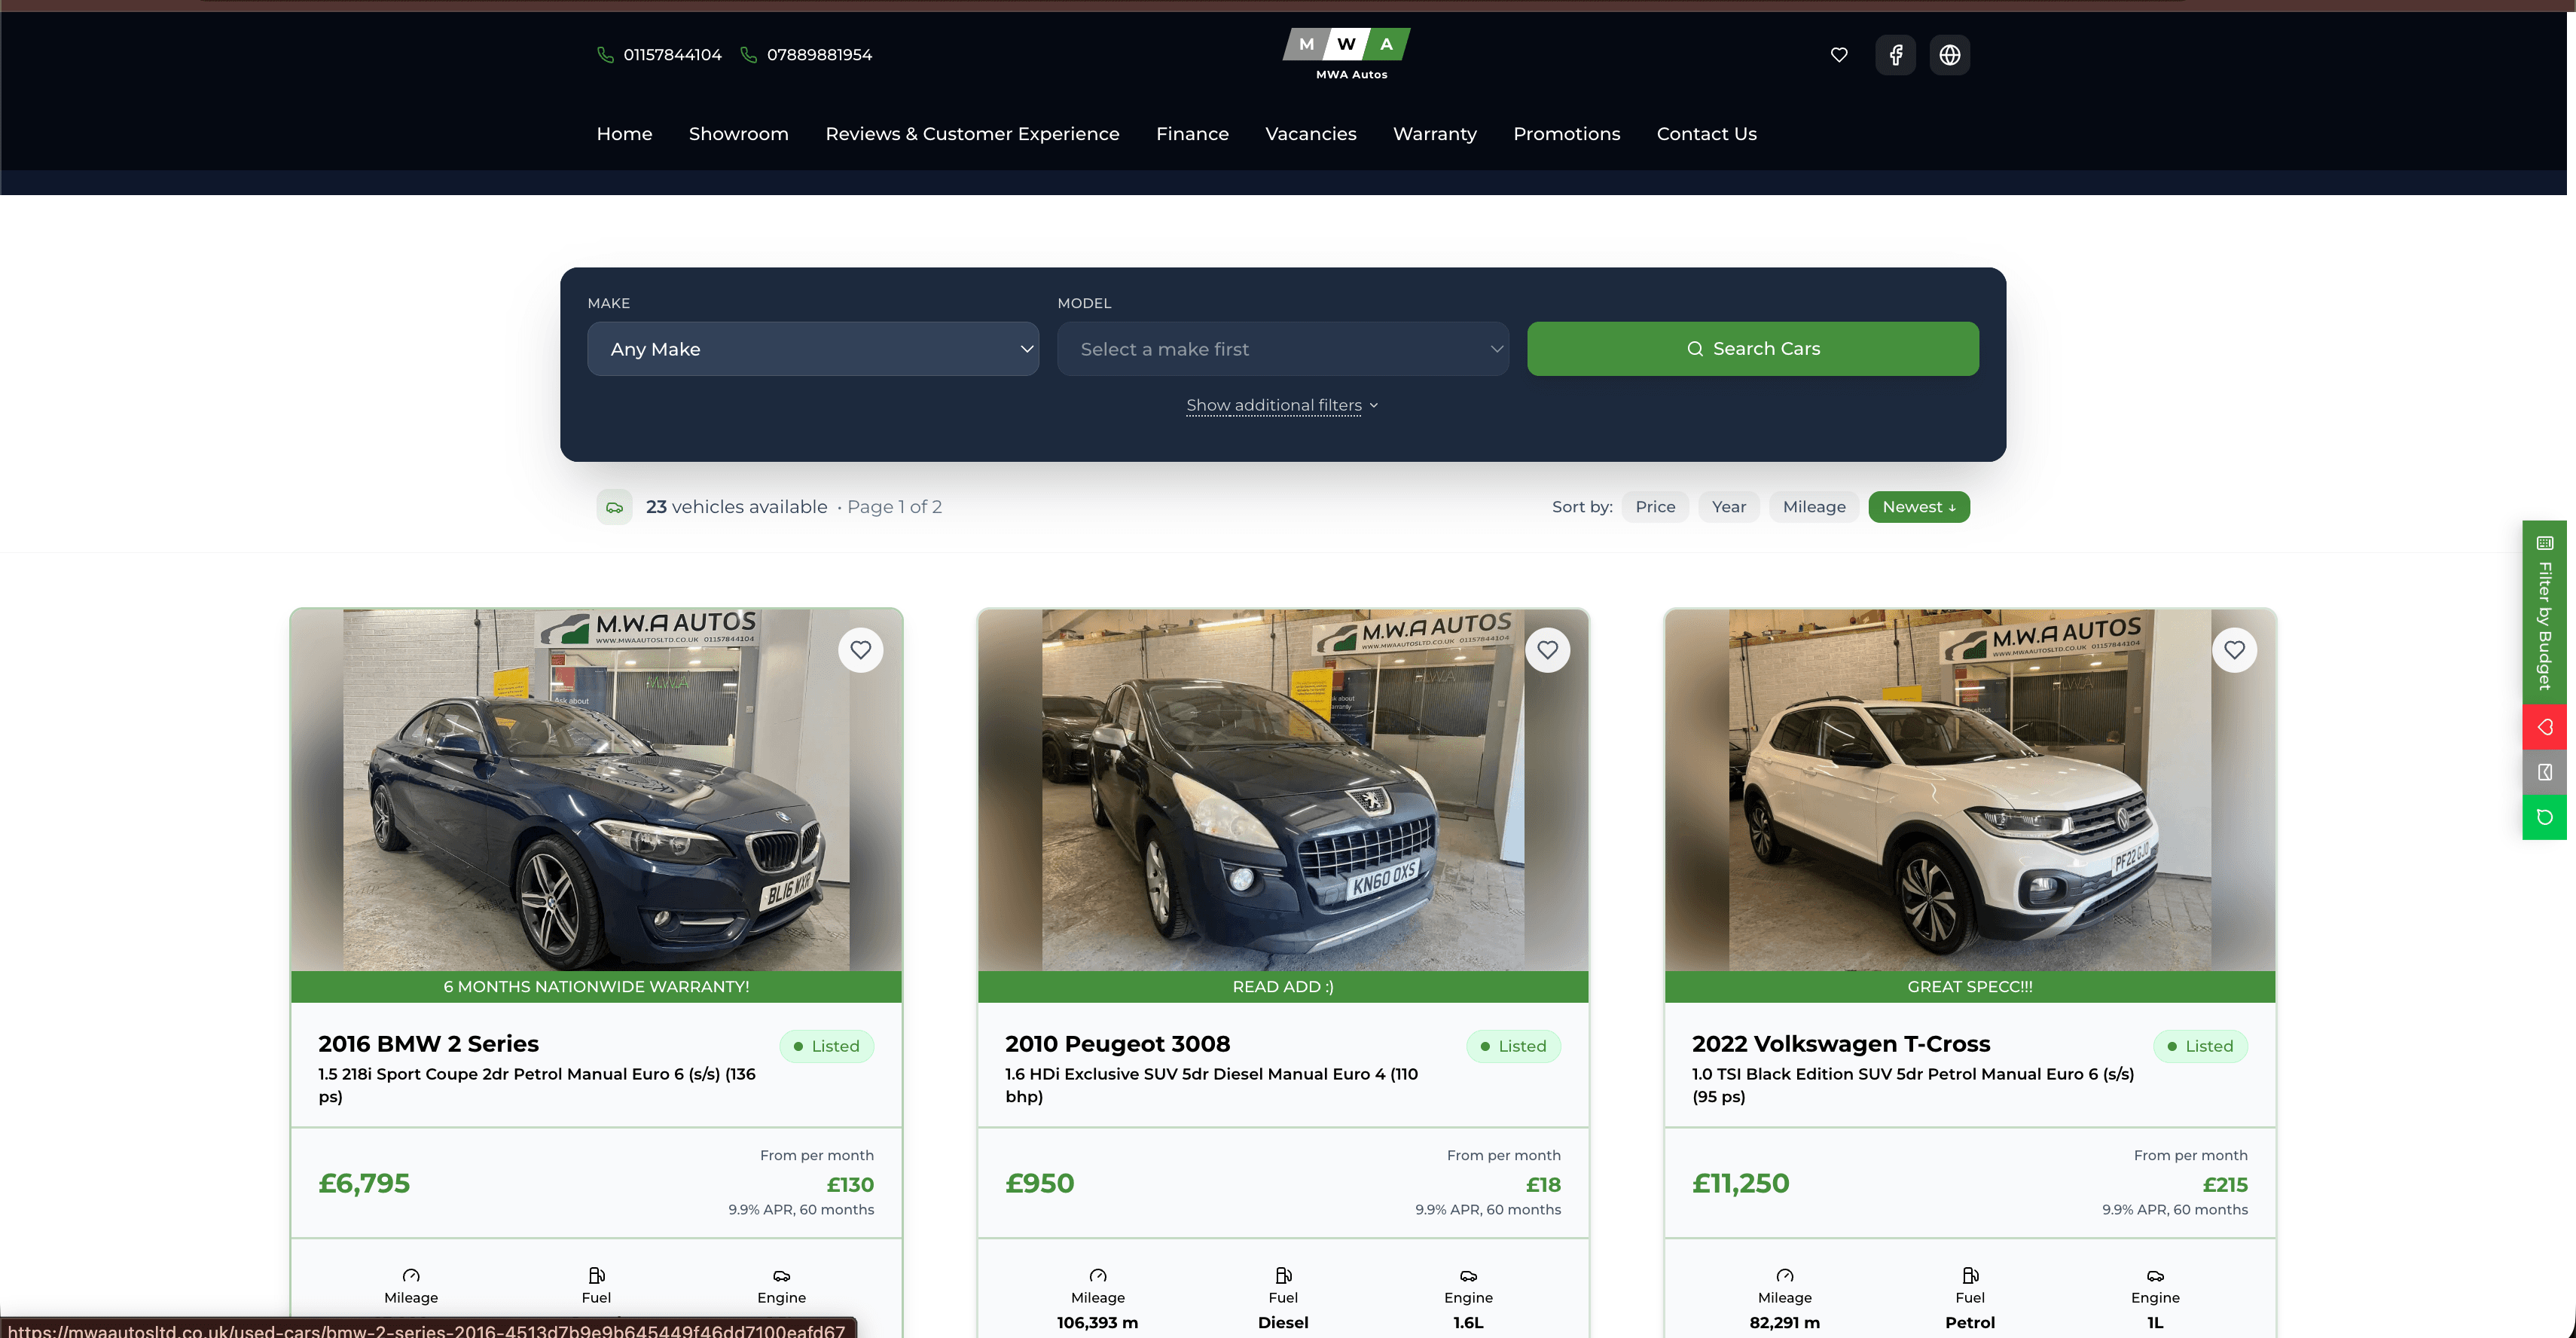The height and width of the screenshot is (1338, 2576).
Task: Click the Engine icon on Peugeot card
Action: [1468, 1276]
